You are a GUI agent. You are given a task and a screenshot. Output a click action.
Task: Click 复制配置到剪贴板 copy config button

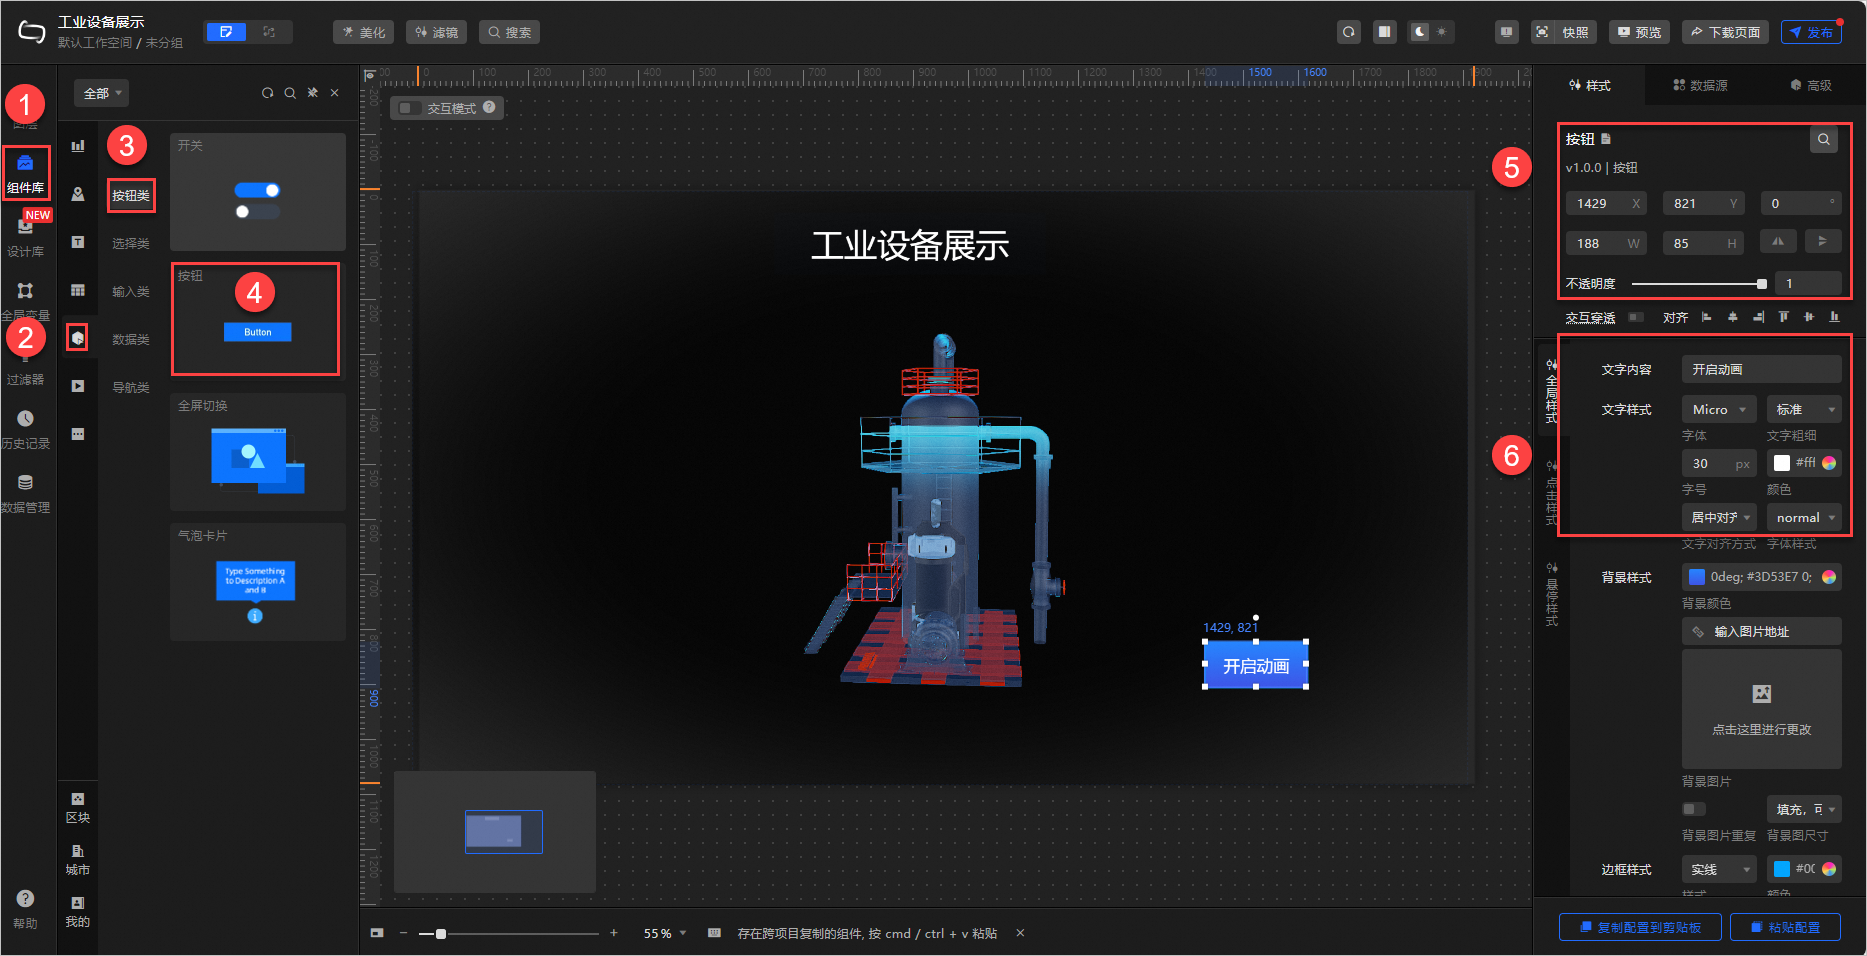1640,927
